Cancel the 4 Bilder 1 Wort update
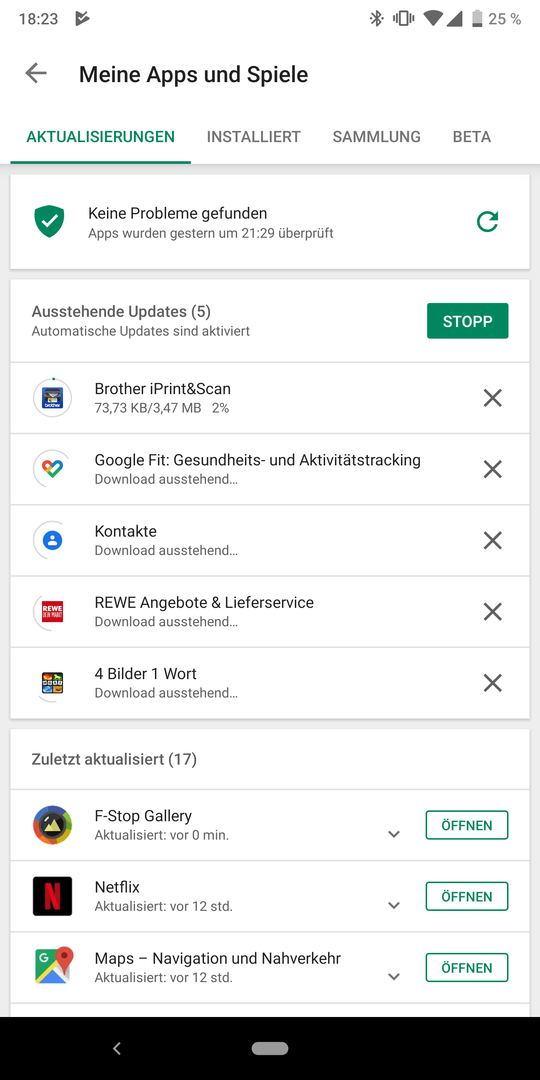 point(492,683)
